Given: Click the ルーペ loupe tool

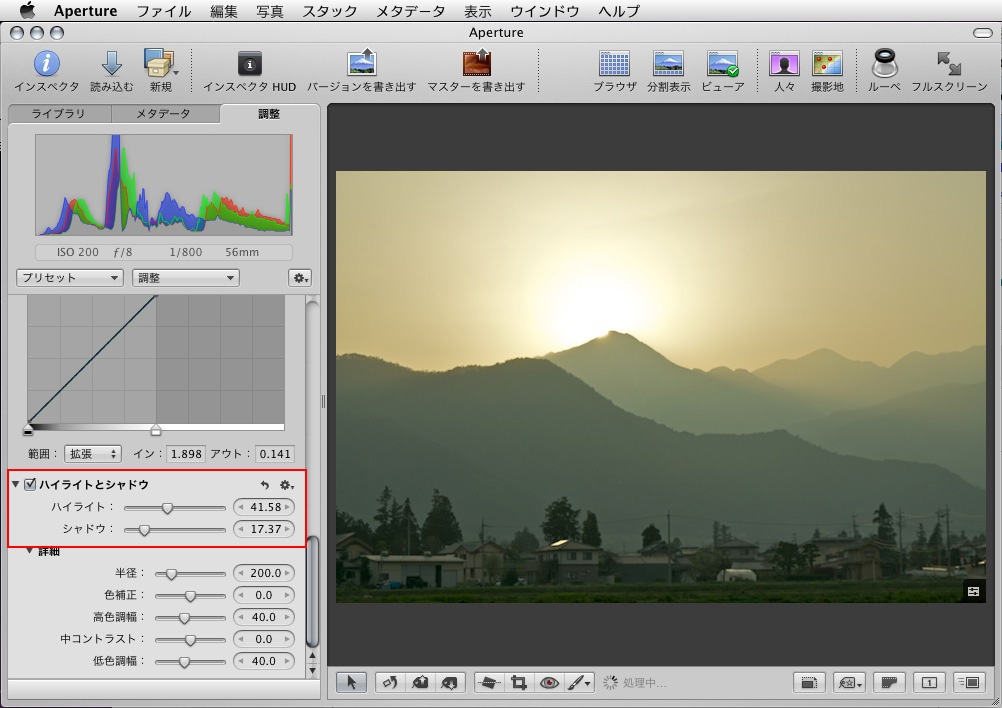Looking at the screenshot, I should 884,64.
